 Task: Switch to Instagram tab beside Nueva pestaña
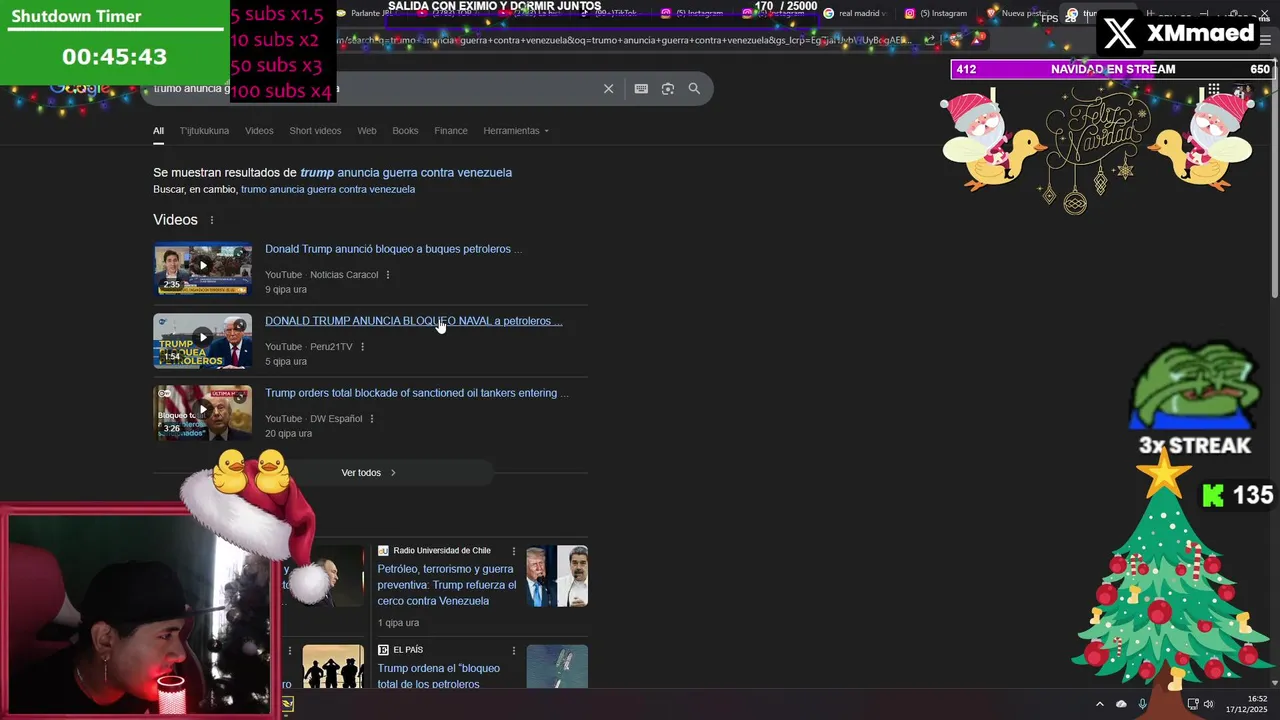pos(938,13)
